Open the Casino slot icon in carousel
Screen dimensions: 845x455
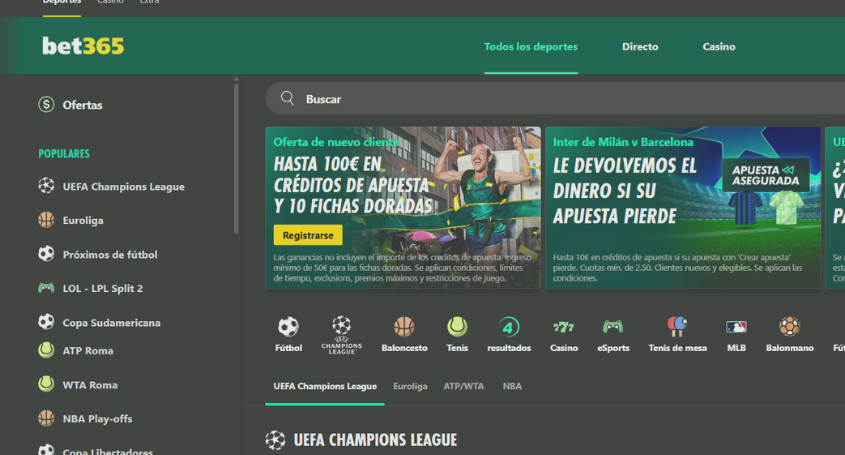[564, 326]
